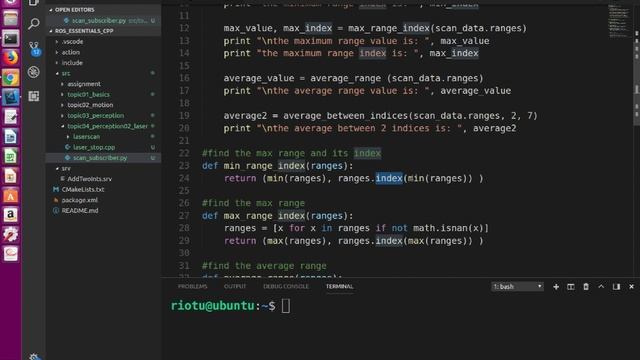Open the Search view in activity bar
This screenshot has width=640, height=360.
pos(34,24)
